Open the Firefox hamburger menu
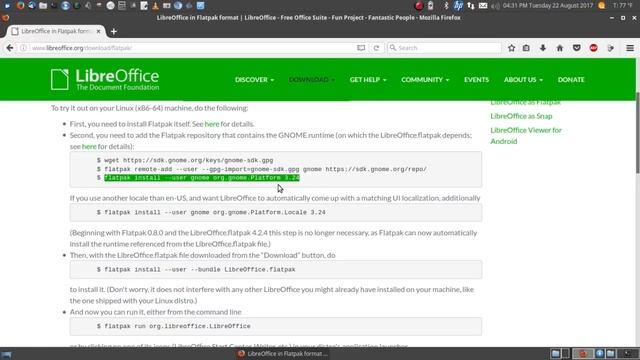Viewport: 640px width, 360px height. pyautogui.click(x=630, y=48)
